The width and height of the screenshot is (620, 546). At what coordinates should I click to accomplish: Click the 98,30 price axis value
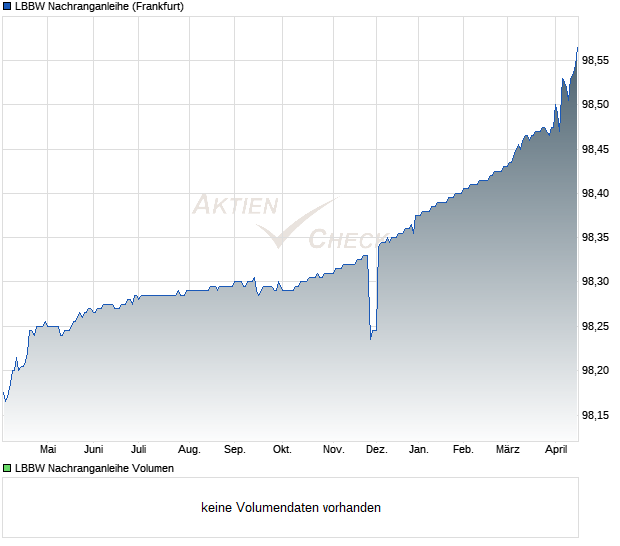(x=595, y=282)
